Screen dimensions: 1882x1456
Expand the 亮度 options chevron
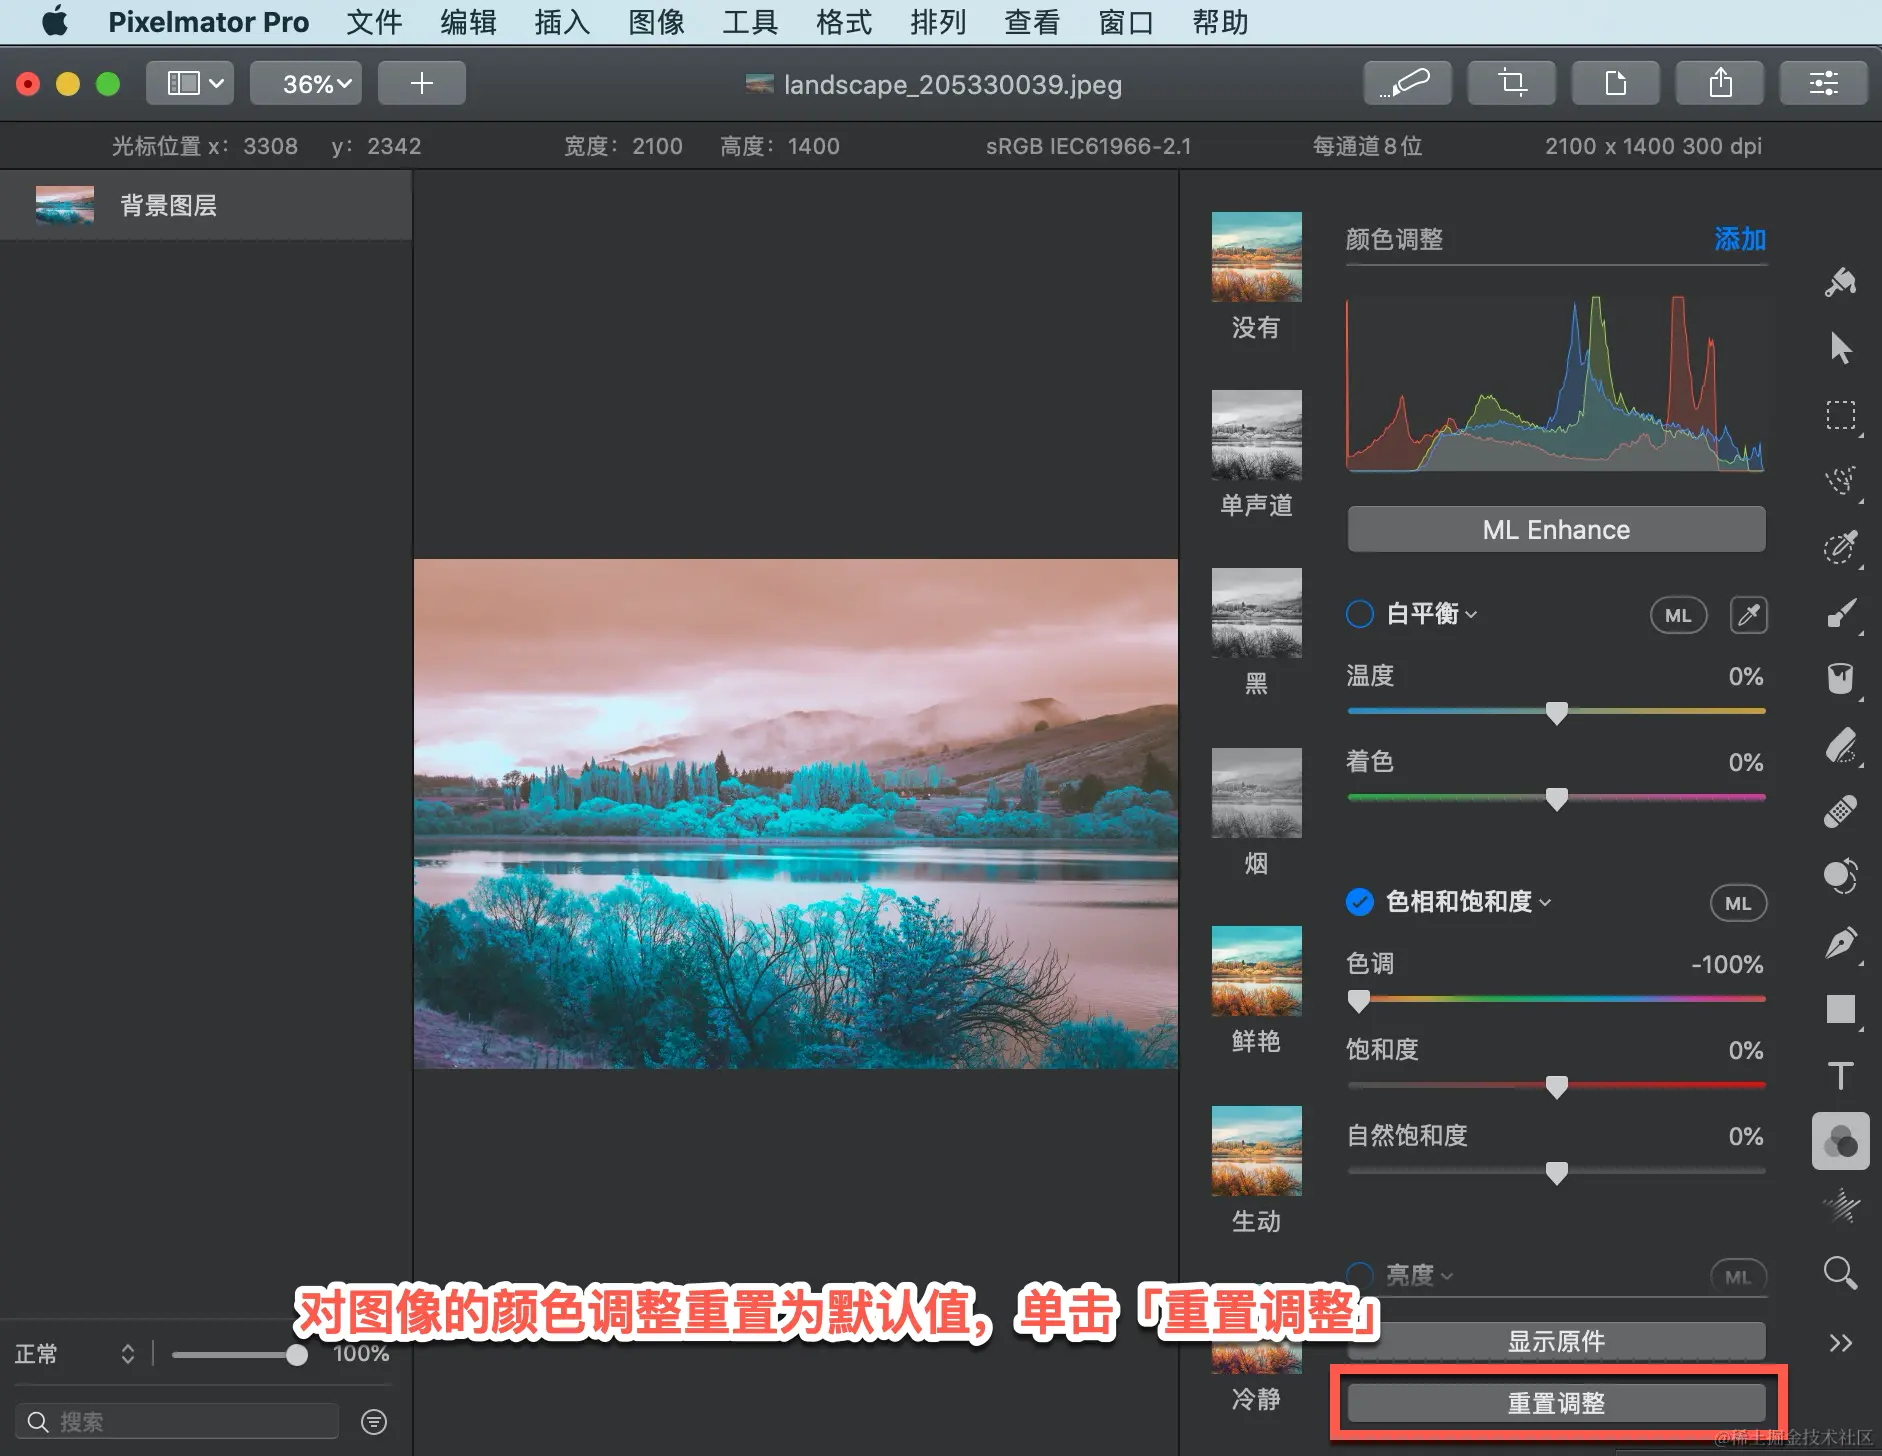1447,1276
